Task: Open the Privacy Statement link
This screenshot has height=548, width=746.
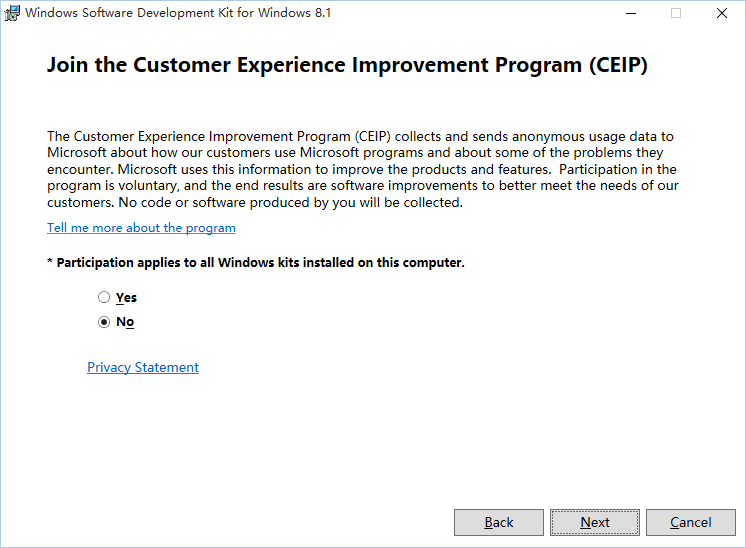Action: tap(143, 367)
